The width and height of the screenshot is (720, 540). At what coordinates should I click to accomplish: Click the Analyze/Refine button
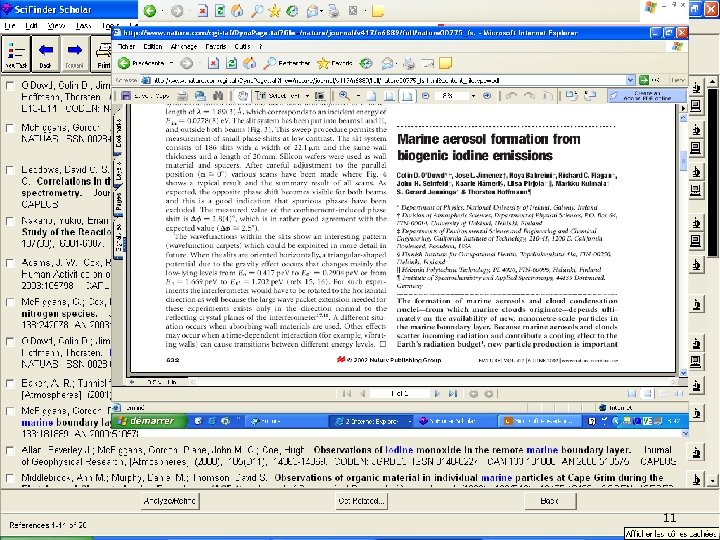[170, 501]
